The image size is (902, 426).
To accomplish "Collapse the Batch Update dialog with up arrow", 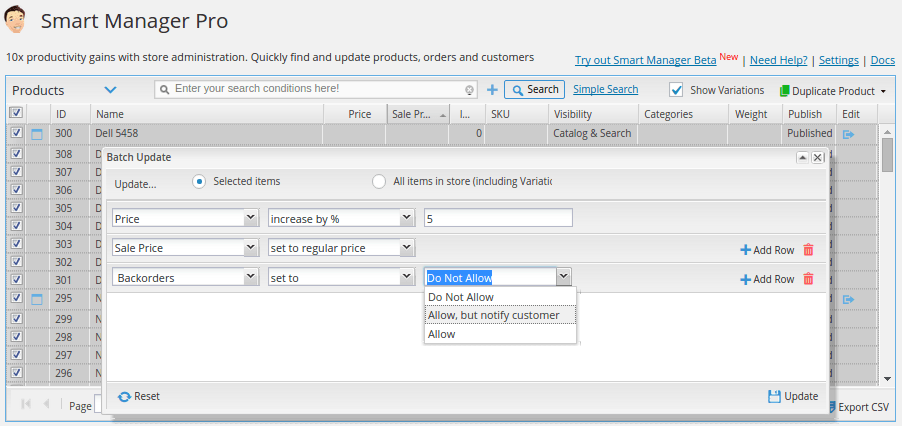I will pos(802,158).
